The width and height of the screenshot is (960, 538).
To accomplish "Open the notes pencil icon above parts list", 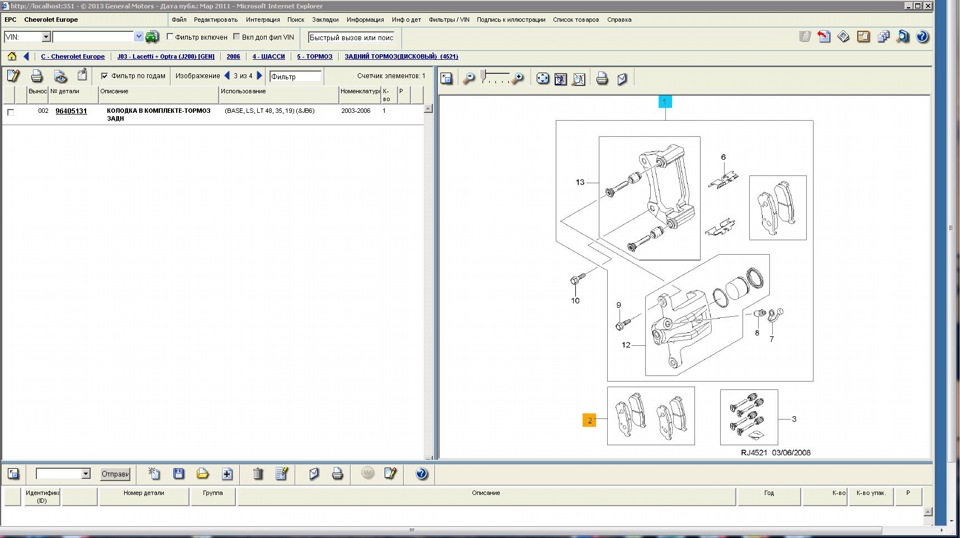I will tap(13, 76).
